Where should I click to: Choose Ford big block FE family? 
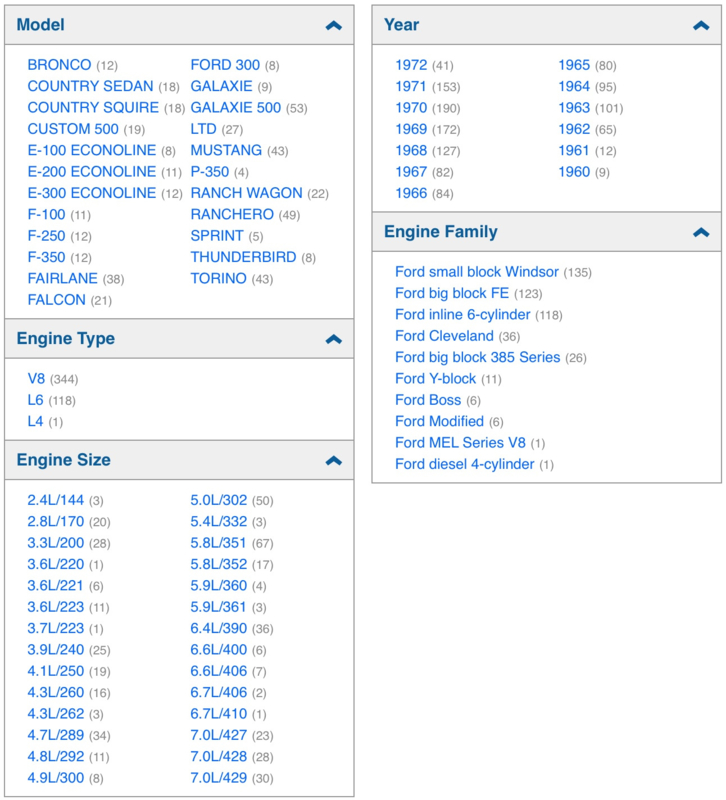(452, 293)
